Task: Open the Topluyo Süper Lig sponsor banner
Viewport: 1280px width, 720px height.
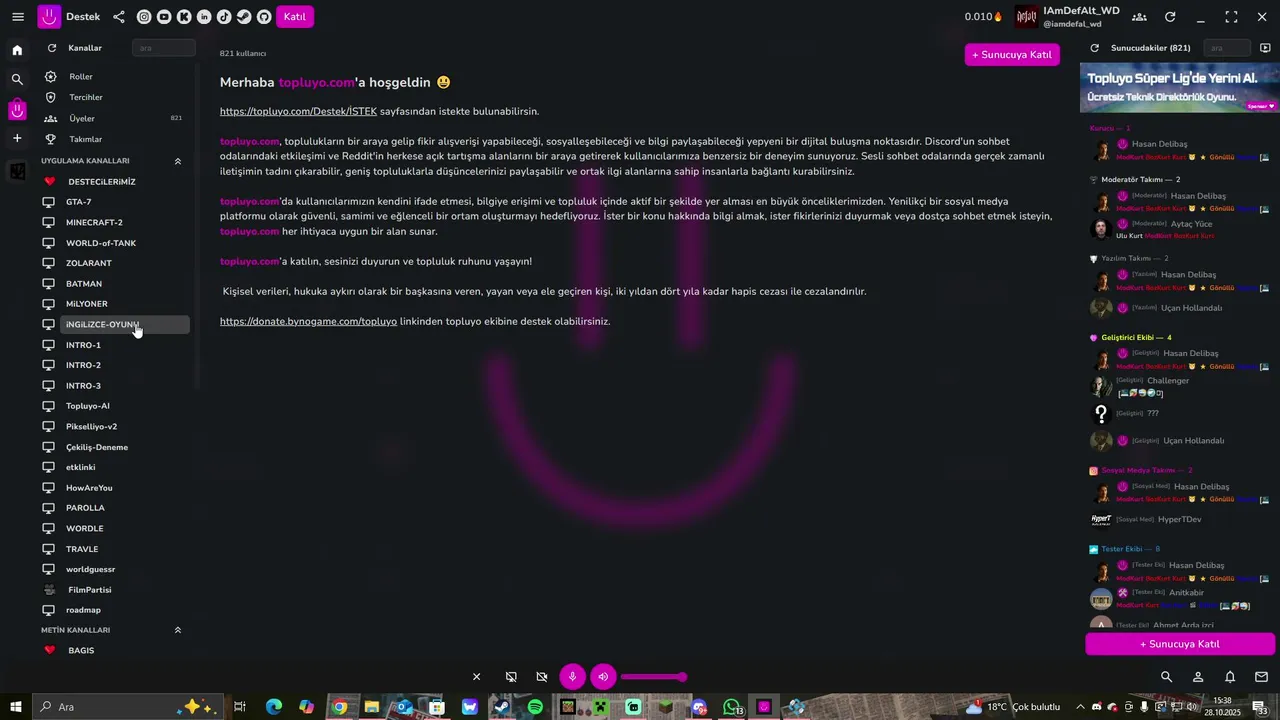Action: click(1180, 88)
